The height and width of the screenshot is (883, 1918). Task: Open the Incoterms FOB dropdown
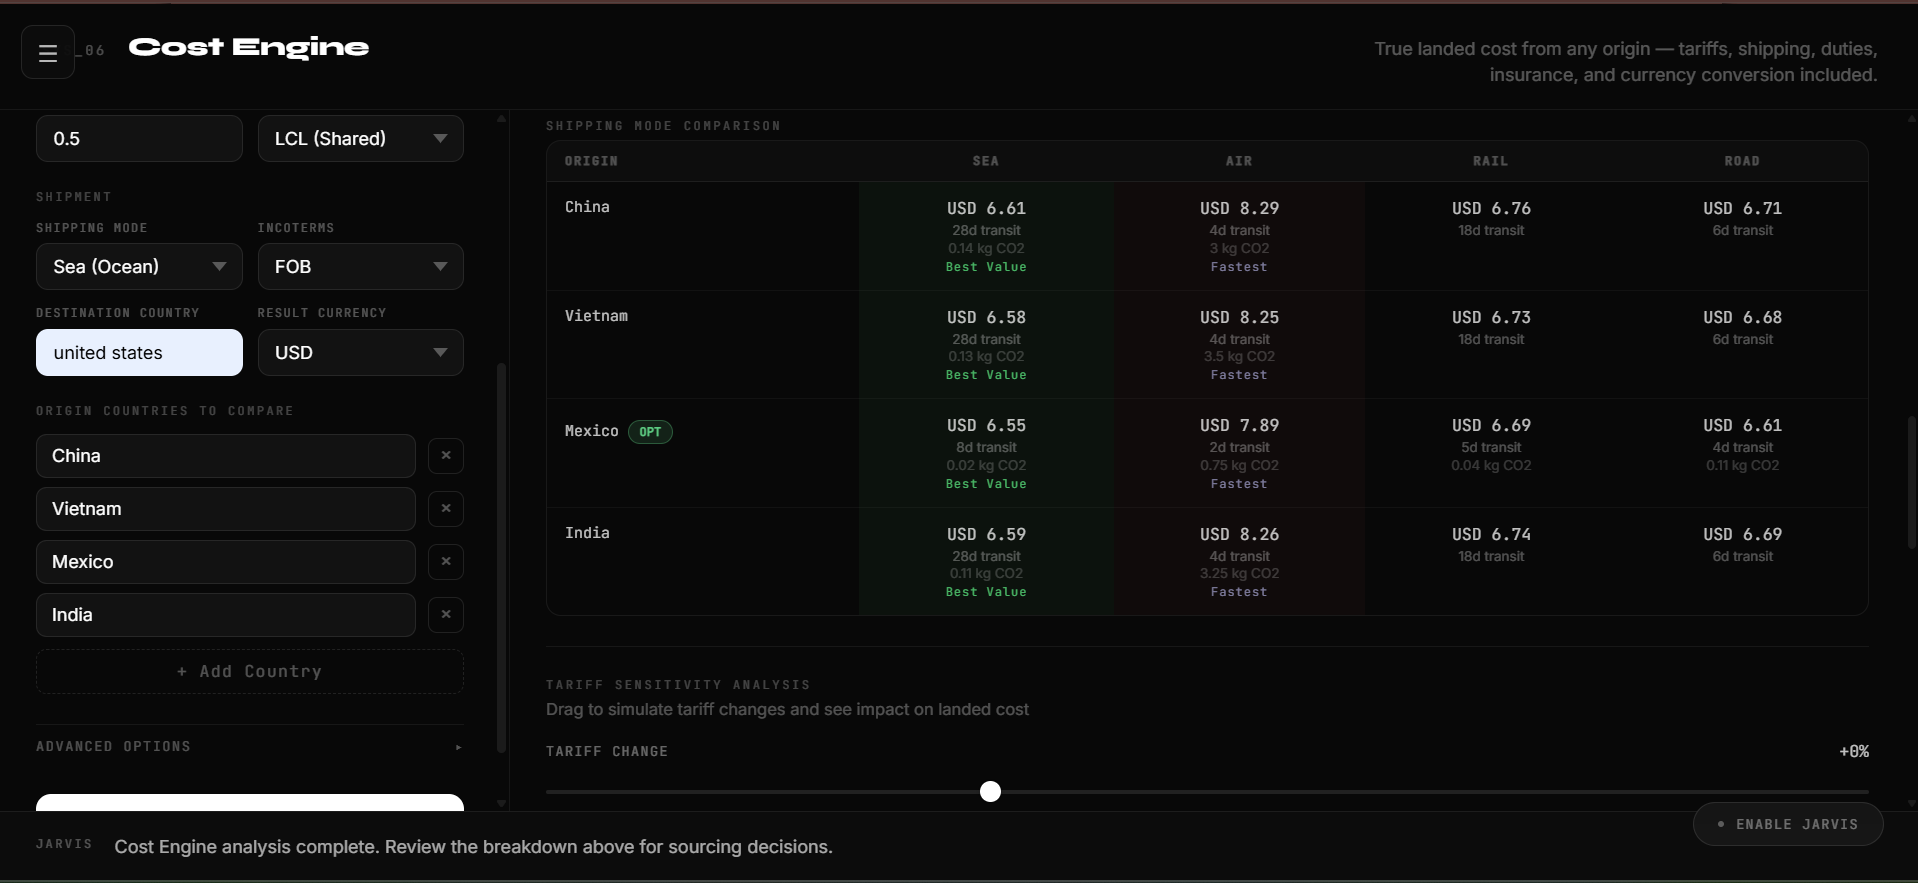click(361, 267)
